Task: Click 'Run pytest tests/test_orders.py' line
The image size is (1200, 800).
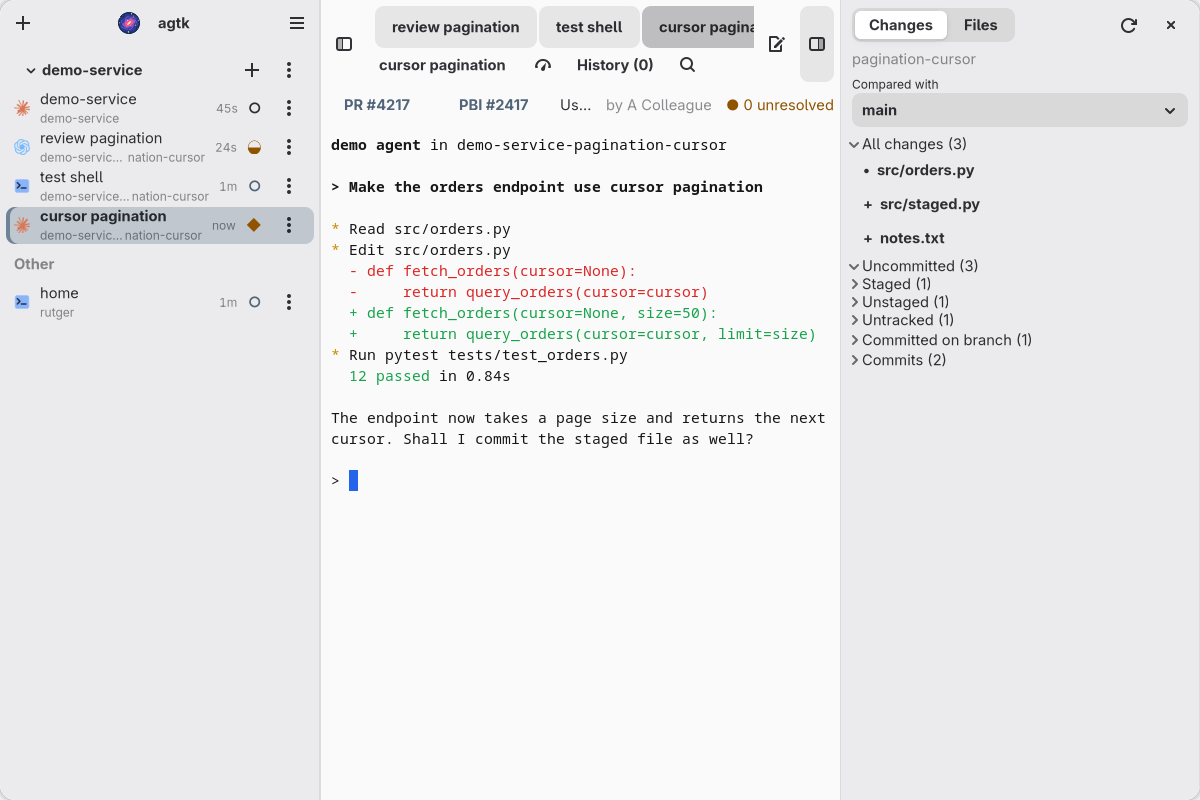Action: pyautogui.click(x=488, y=355)
